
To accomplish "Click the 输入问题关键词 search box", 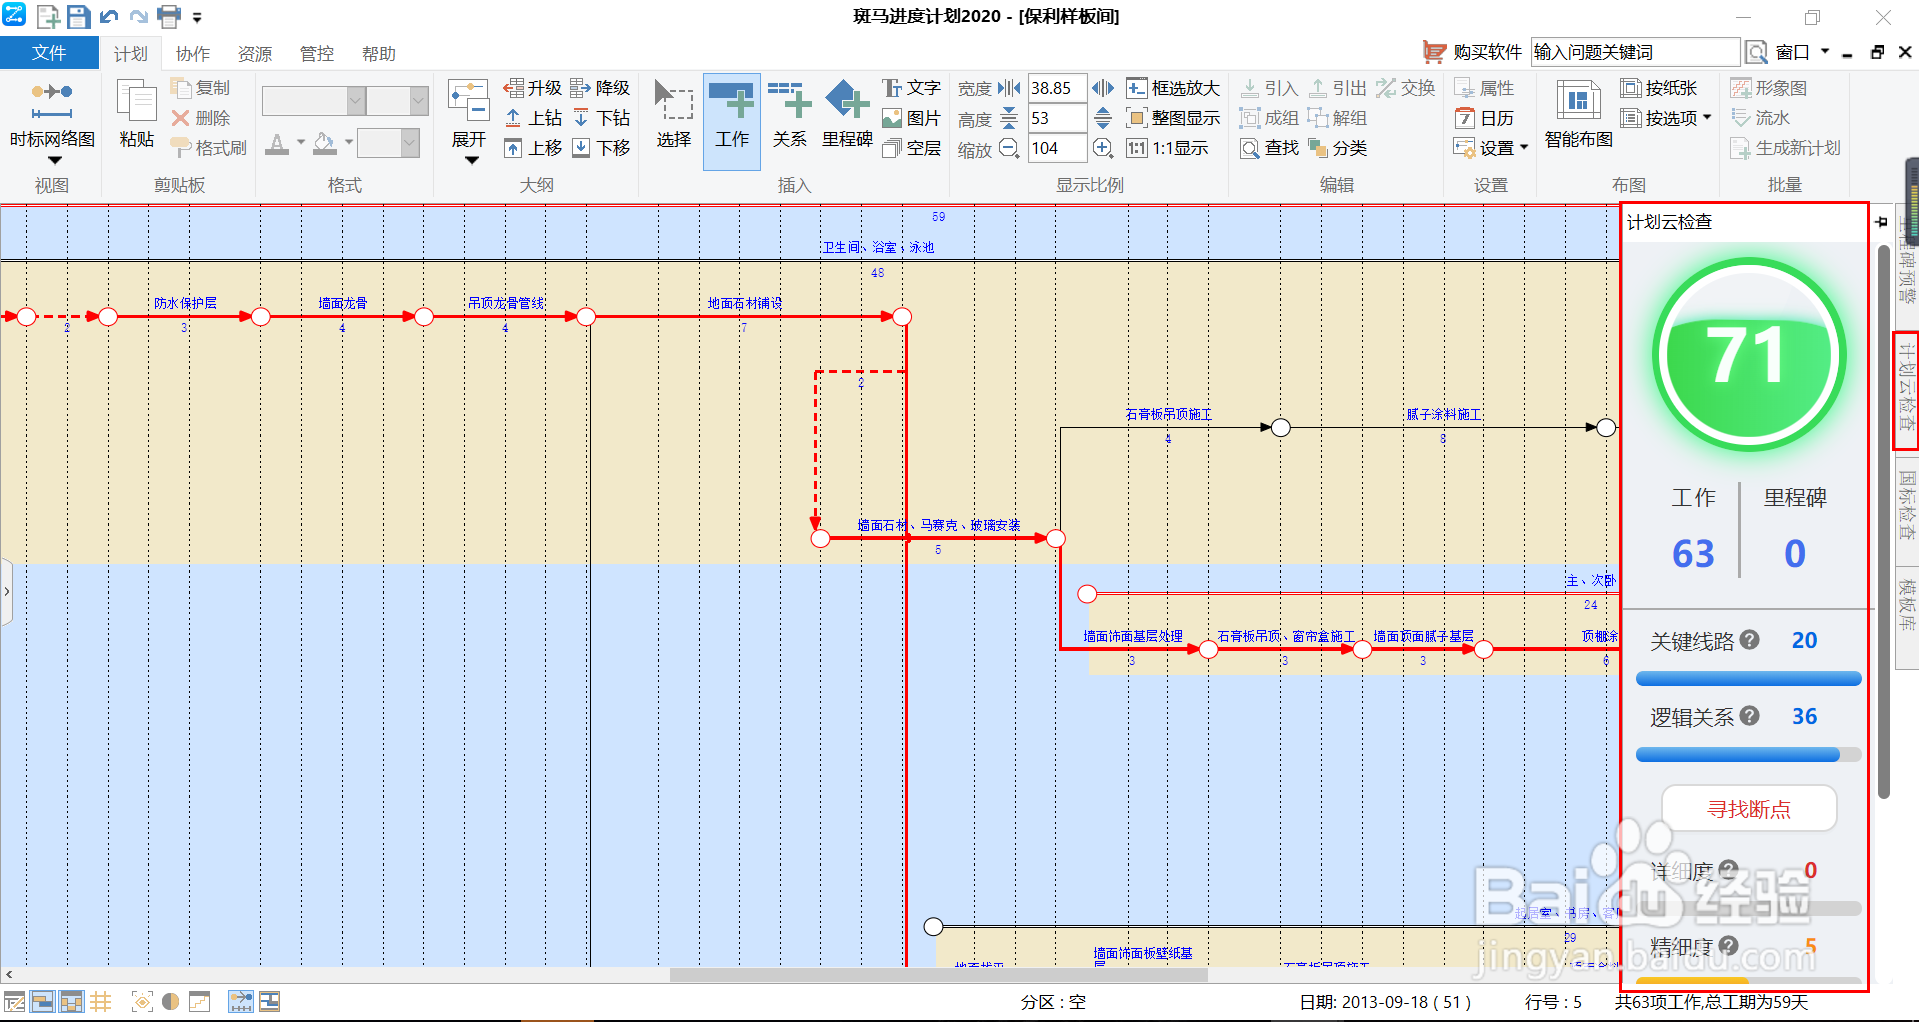I will [x=1635, y=52].
